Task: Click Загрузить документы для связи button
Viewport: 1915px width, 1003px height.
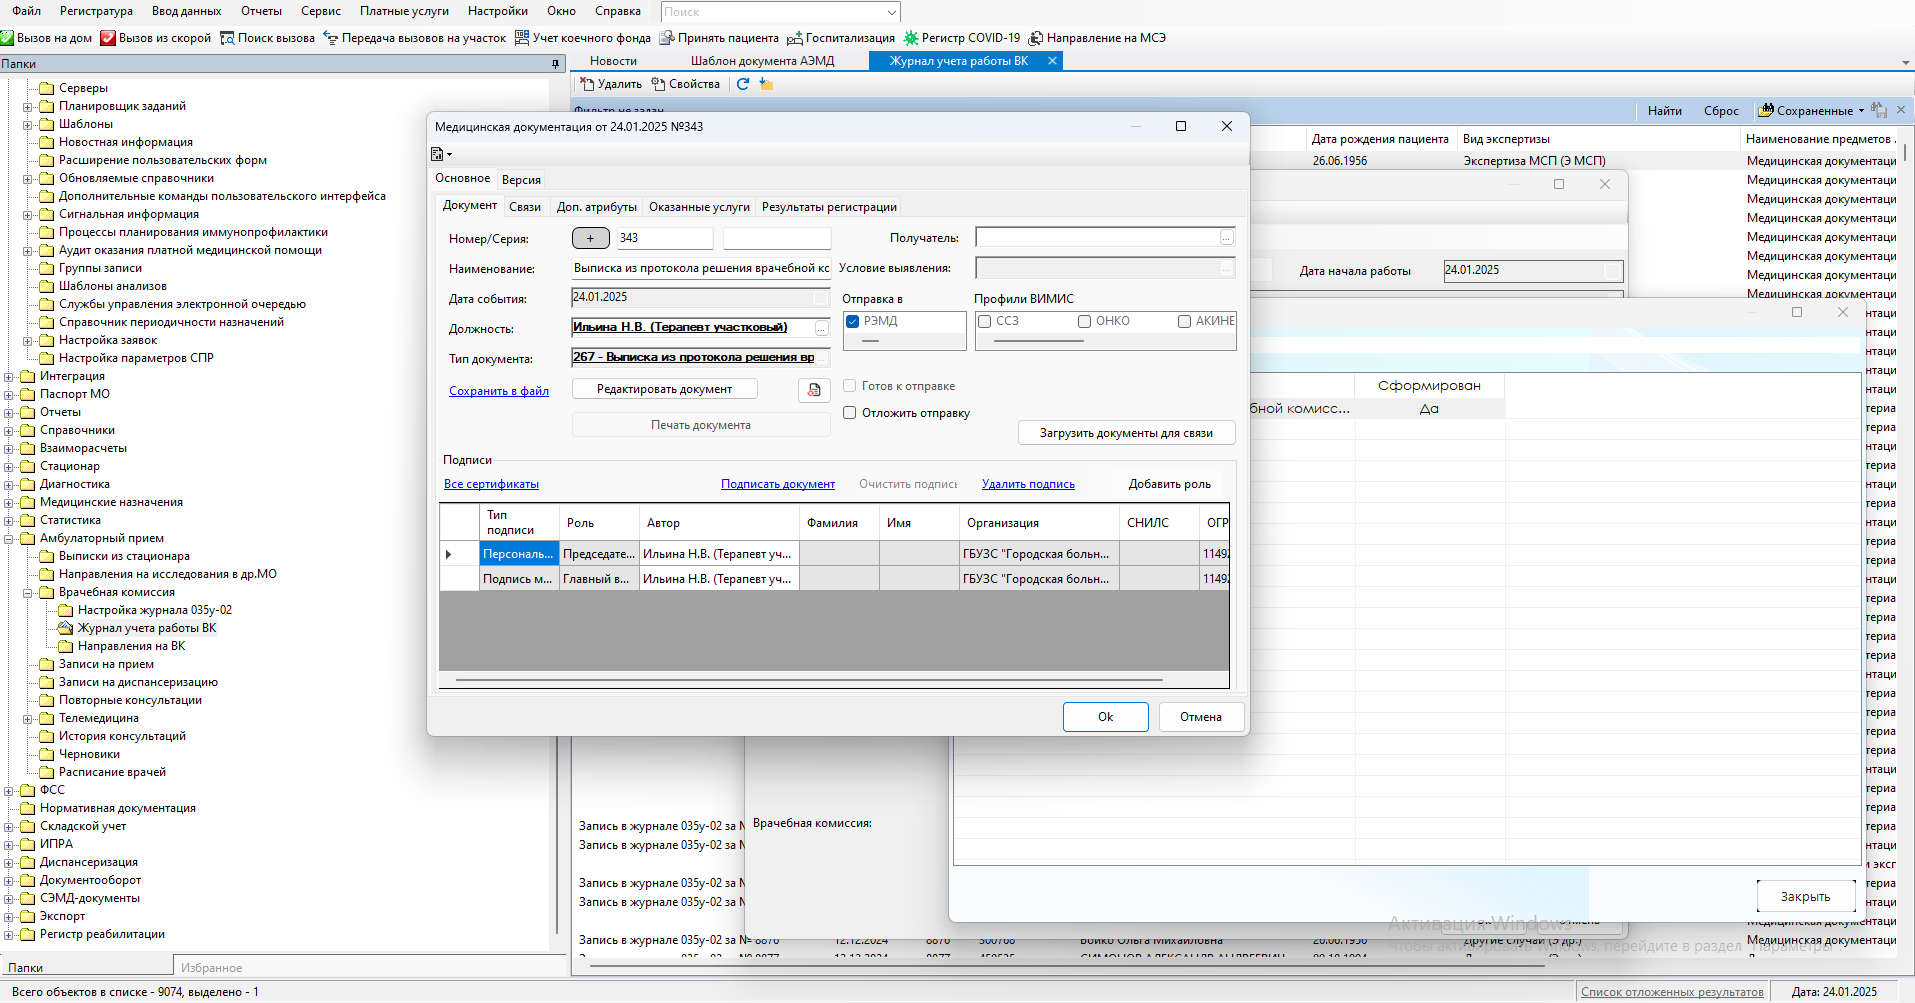Action: (x=1126, y=433)
